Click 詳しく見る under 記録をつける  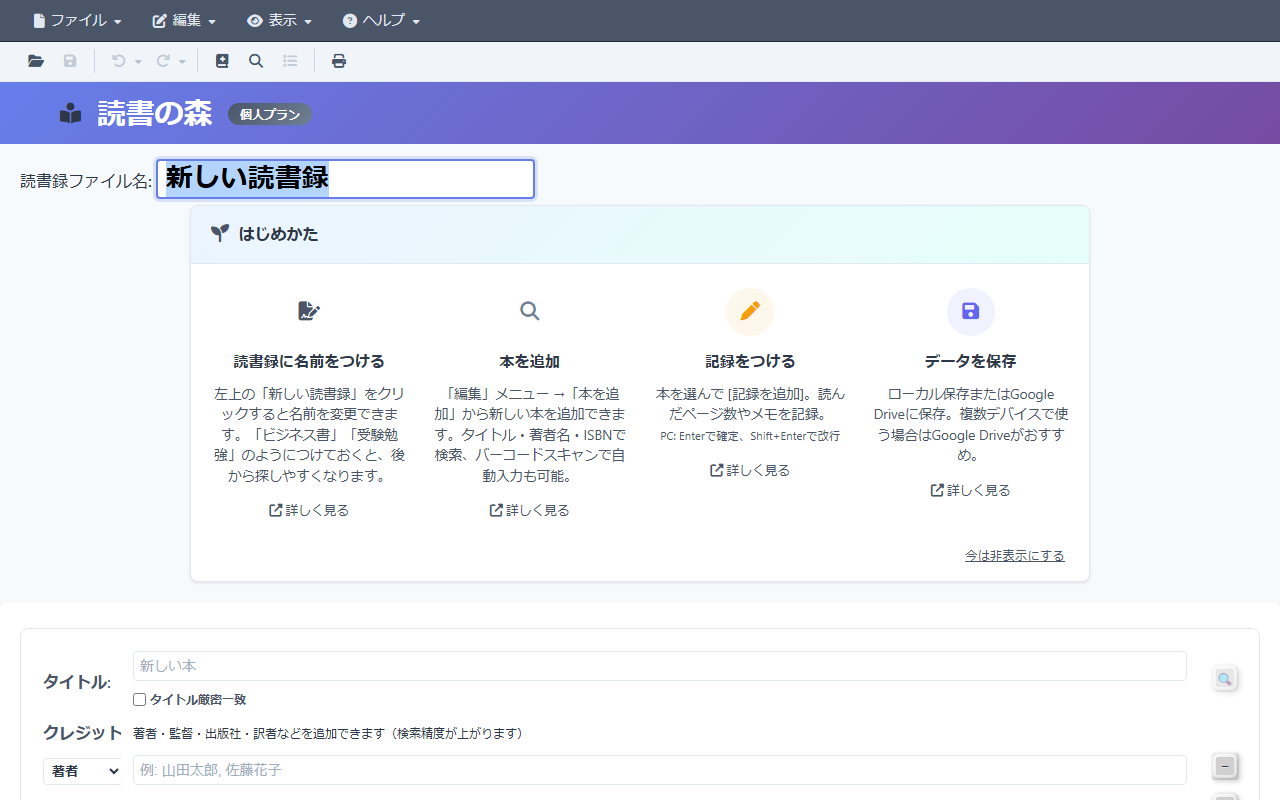coord(750,470)
